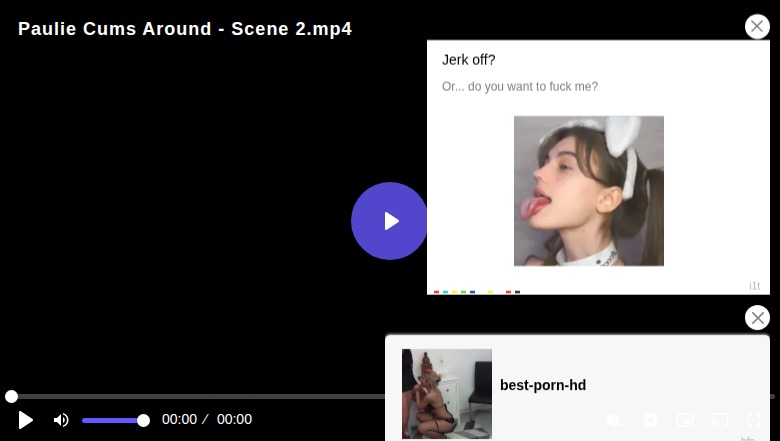Click the top popup ad headline text
The image size is (780, 441).
pos(469,60)
